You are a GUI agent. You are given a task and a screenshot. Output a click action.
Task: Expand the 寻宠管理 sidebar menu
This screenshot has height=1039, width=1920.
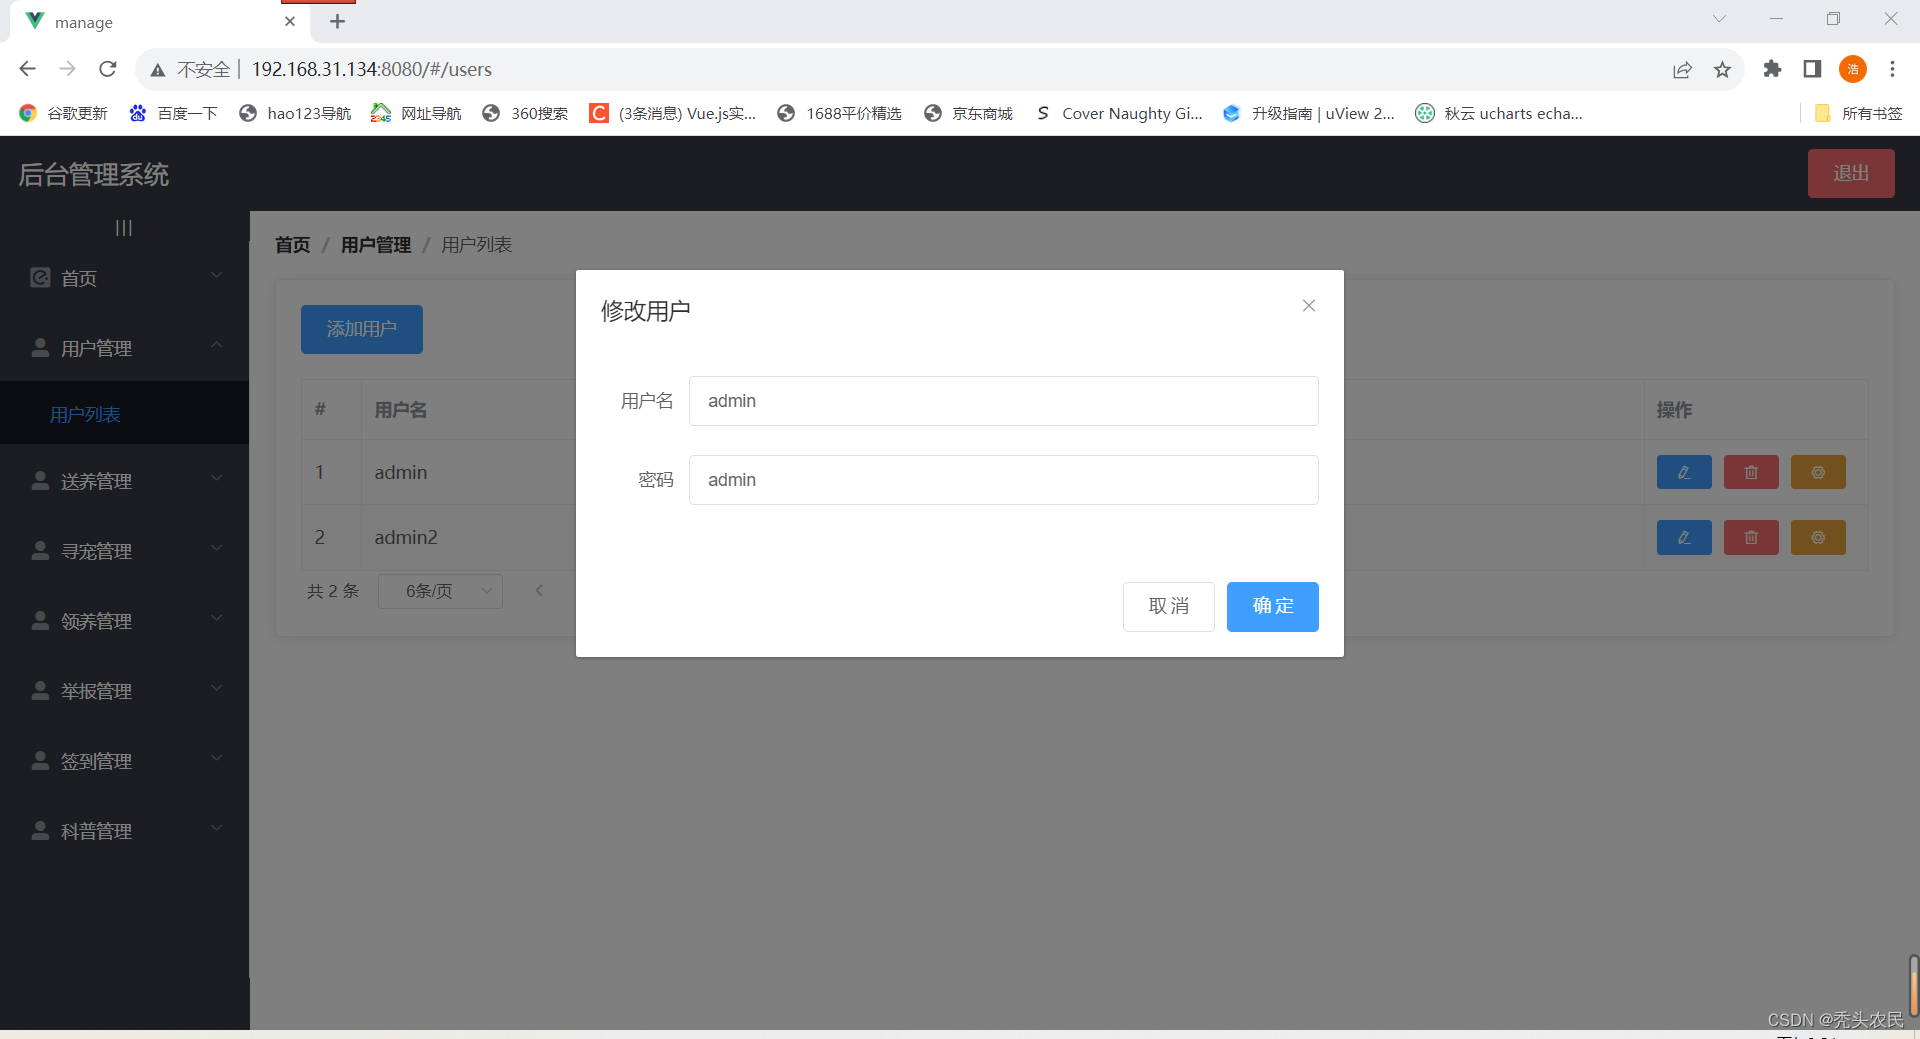[x=124, y=551]
